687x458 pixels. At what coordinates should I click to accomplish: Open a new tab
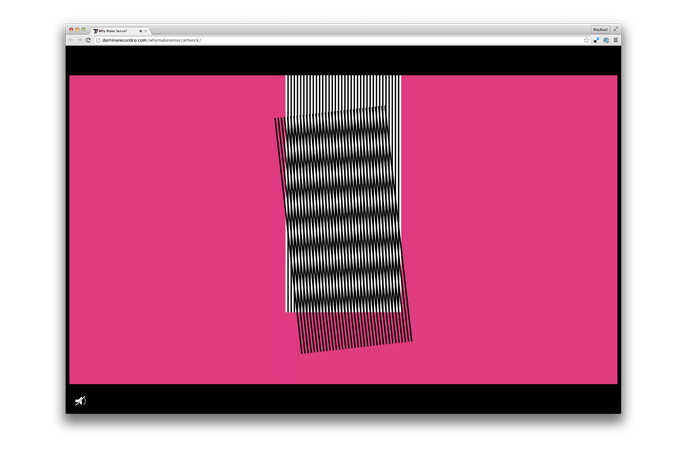pyautogui.click(x=156, y=31)
